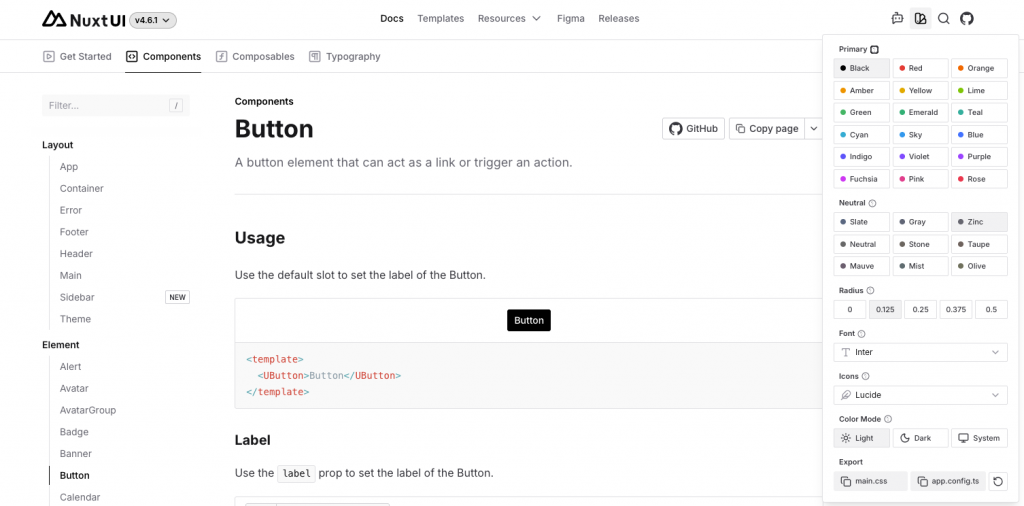Image resolution: width=1024 pixels, height=506 pixels.
Task: Set radius to 0.25
Action: (920, 309)
